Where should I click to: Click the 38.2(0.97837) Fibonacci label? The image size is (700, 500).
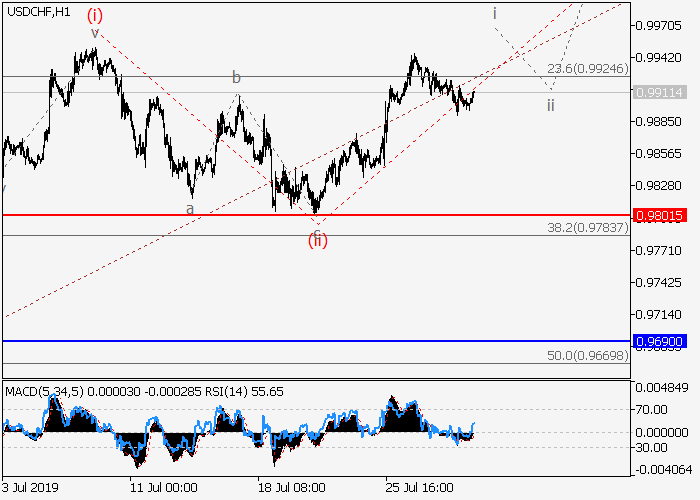[x=587, y=228]
